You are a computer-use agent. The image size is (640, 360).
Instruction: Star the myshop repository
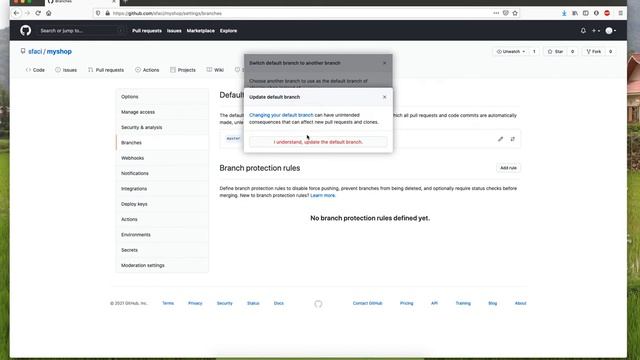click(x=555, y=52)
